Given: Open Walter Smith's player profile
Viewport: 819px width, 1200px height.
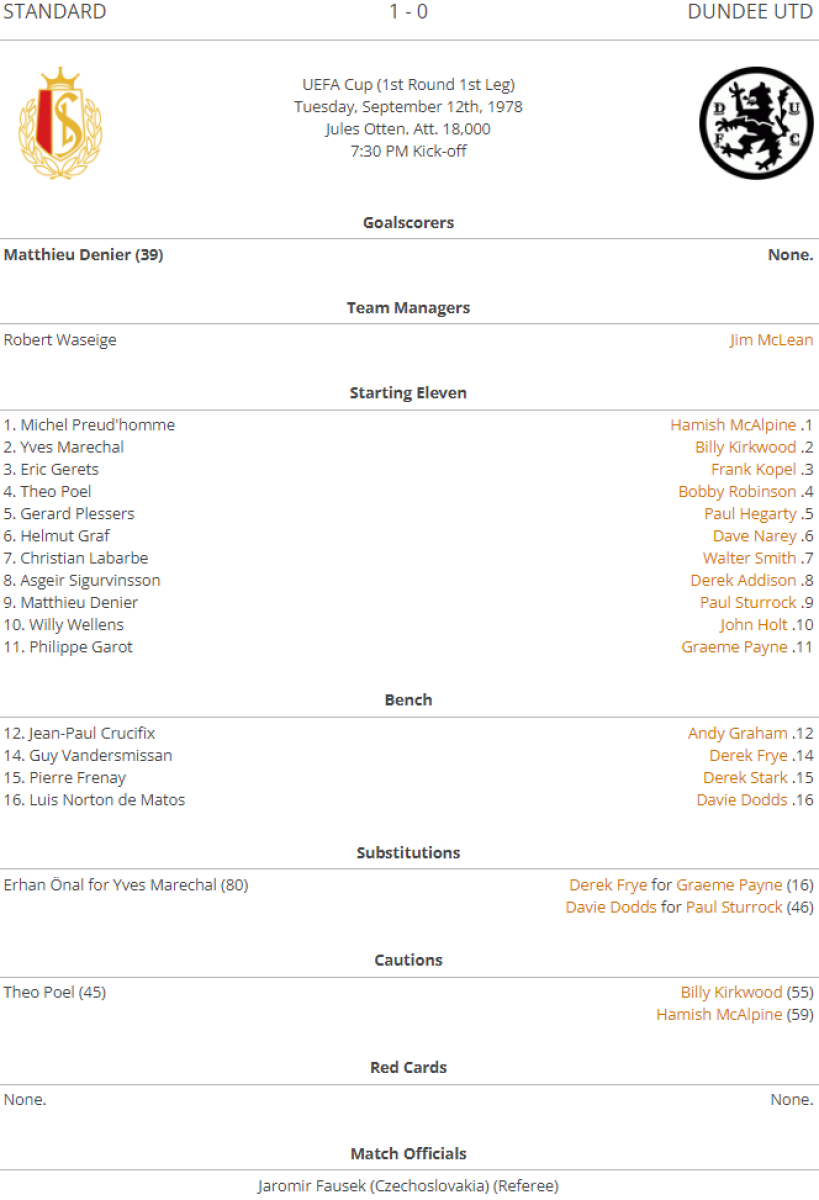Looking at the screenshot, I should click(x=749, y=558).
